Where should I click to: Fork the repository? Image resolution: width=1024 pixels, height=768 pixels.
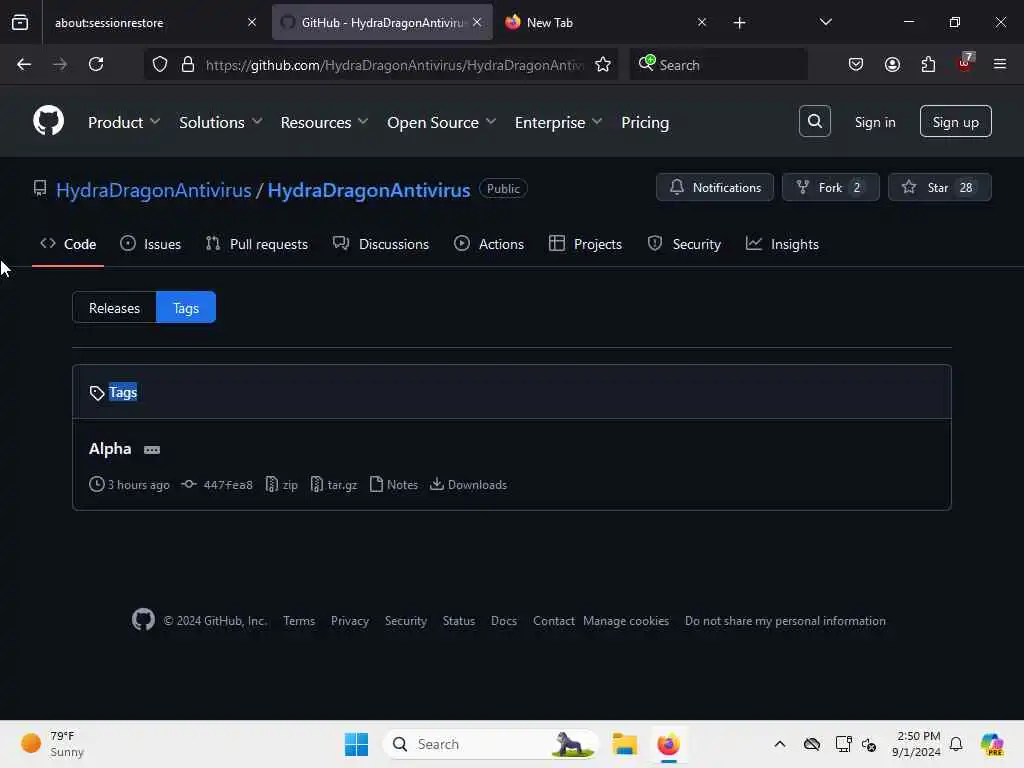coord(831,187)
